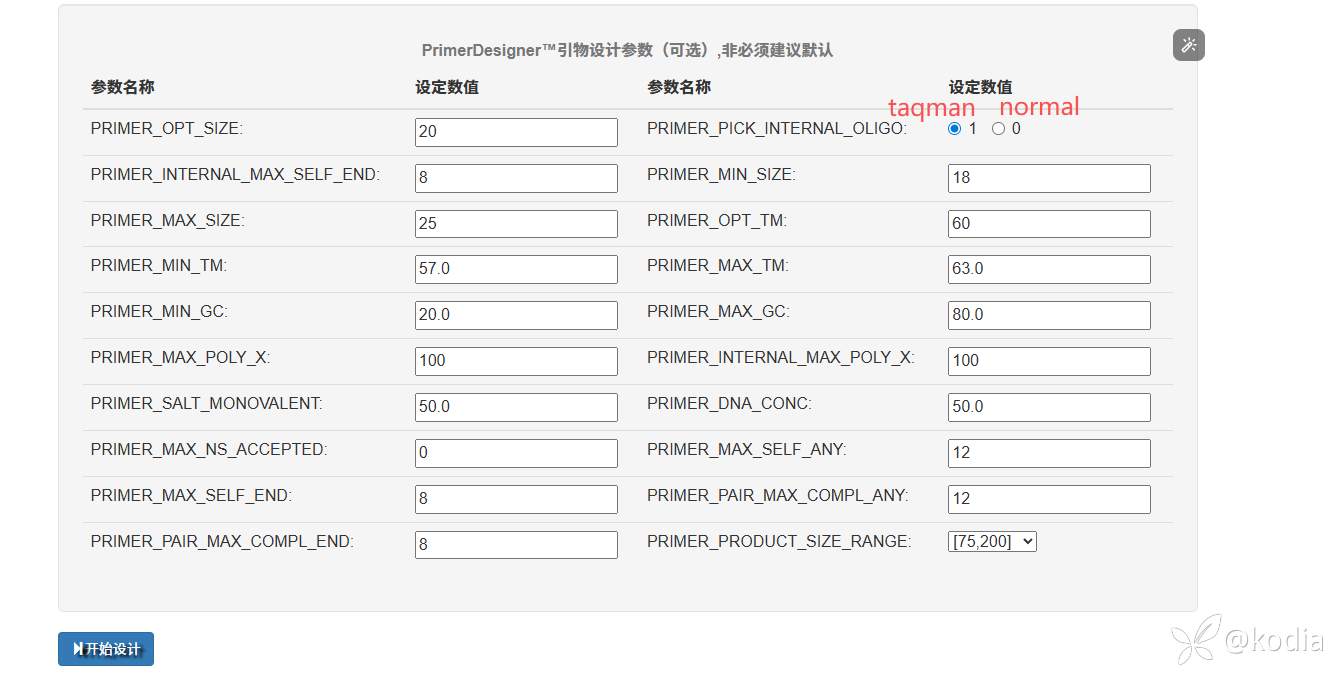Focus the PRIMER_PAIR_MAX_COMPL_ANY field

pyautogui.click(x=1049, y=499)
